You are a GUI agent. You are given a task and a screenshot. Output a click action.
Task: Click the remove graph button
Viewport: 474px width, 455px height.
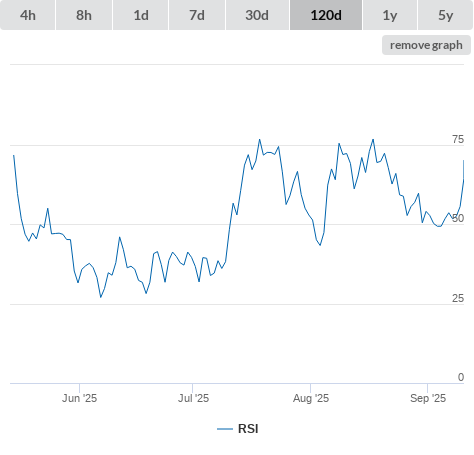(x=426, y=45)
